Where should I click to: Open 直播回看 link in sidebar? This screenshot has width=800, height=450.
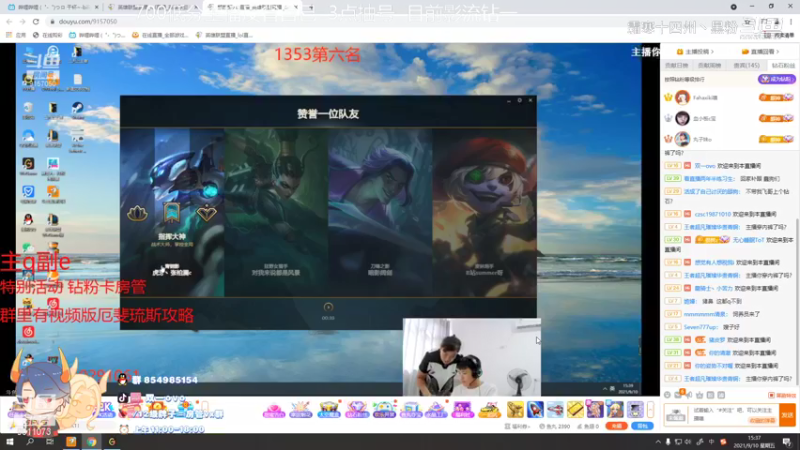[760, 52]
